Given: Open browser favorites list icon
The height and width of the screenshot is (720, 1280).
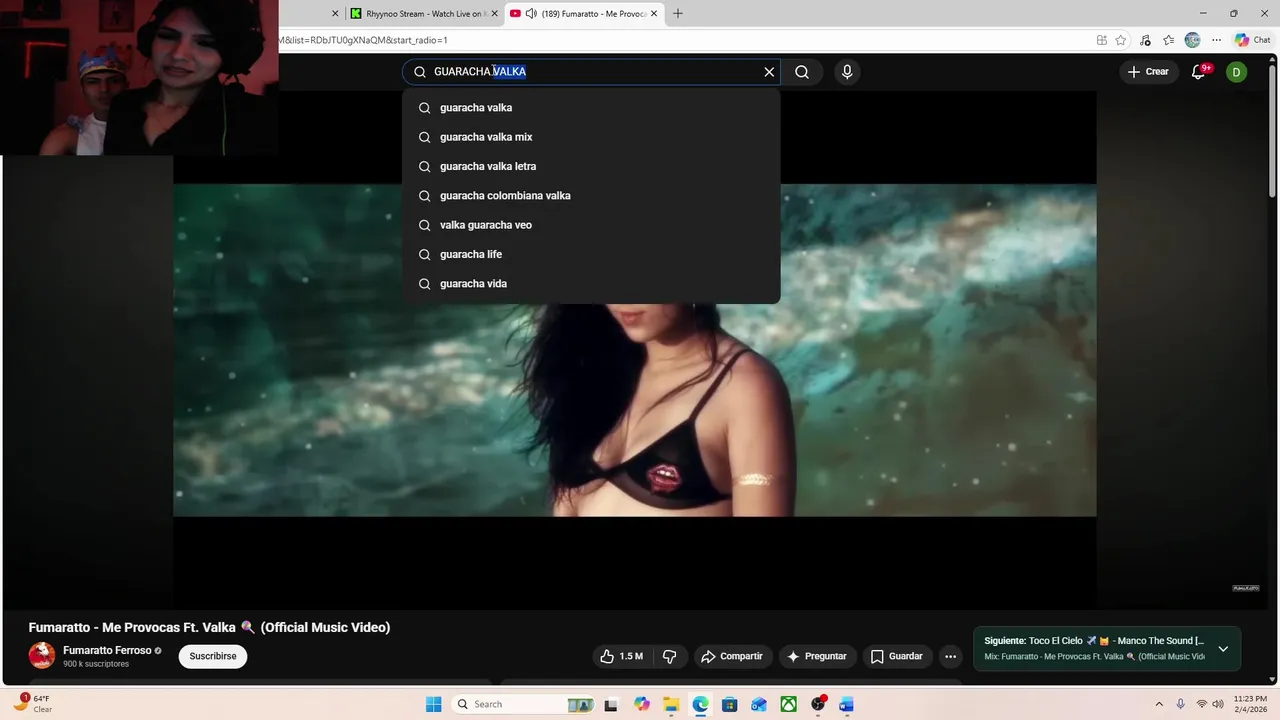Looking at the screenshot, I should (1168, 40).
